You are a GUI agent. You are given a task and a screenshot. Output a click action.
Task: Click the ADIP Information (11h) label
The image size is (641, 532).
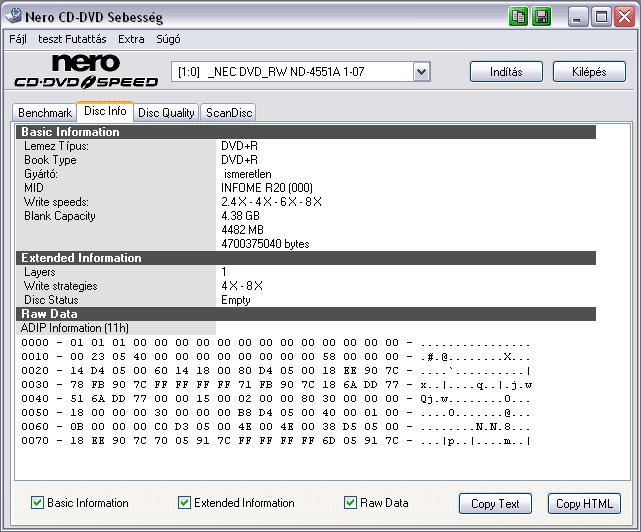click(x=75, y=328)
